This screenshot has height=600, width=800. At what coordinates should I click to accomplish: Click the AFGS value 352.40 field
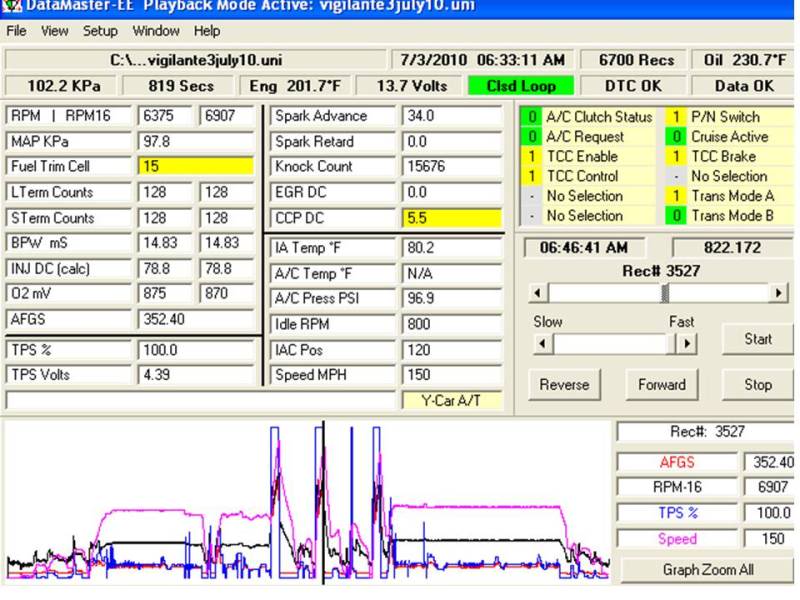click(x=196, y=319)
